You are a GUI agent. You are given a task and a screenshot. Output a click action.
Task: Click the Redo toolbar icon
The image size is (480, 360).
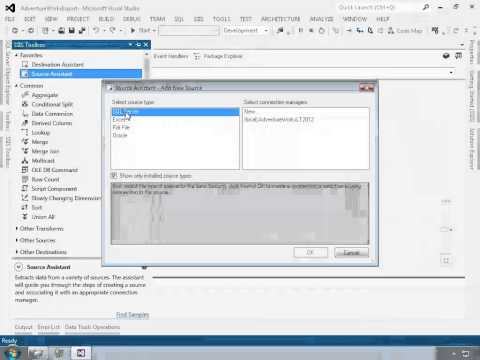(113, 30)
